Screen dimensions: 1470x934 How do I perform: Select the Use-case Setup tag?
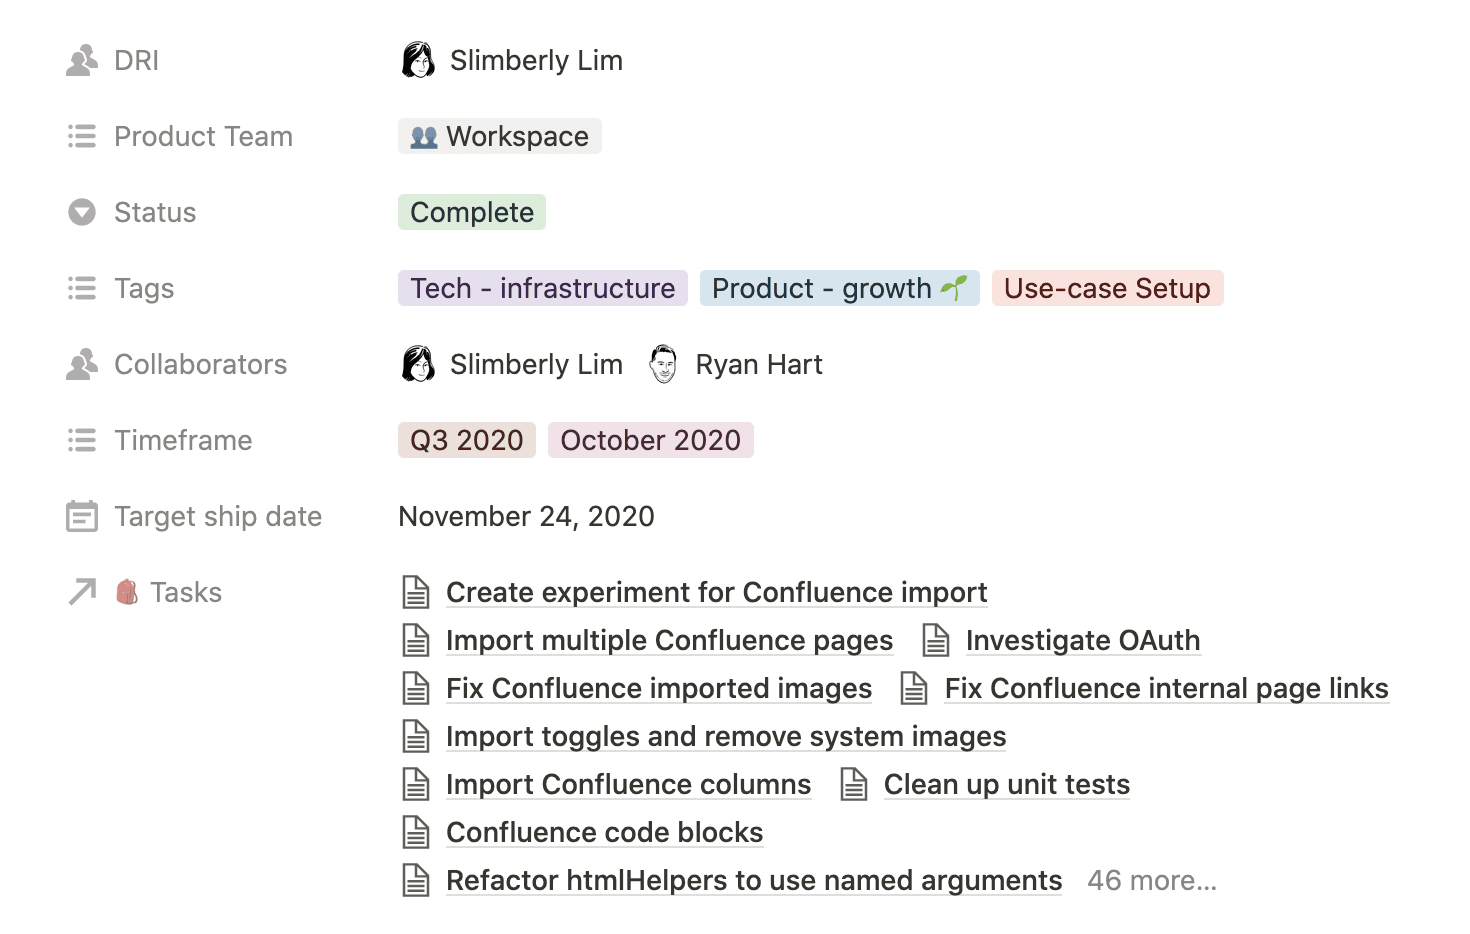click(x=1107, y=288)
